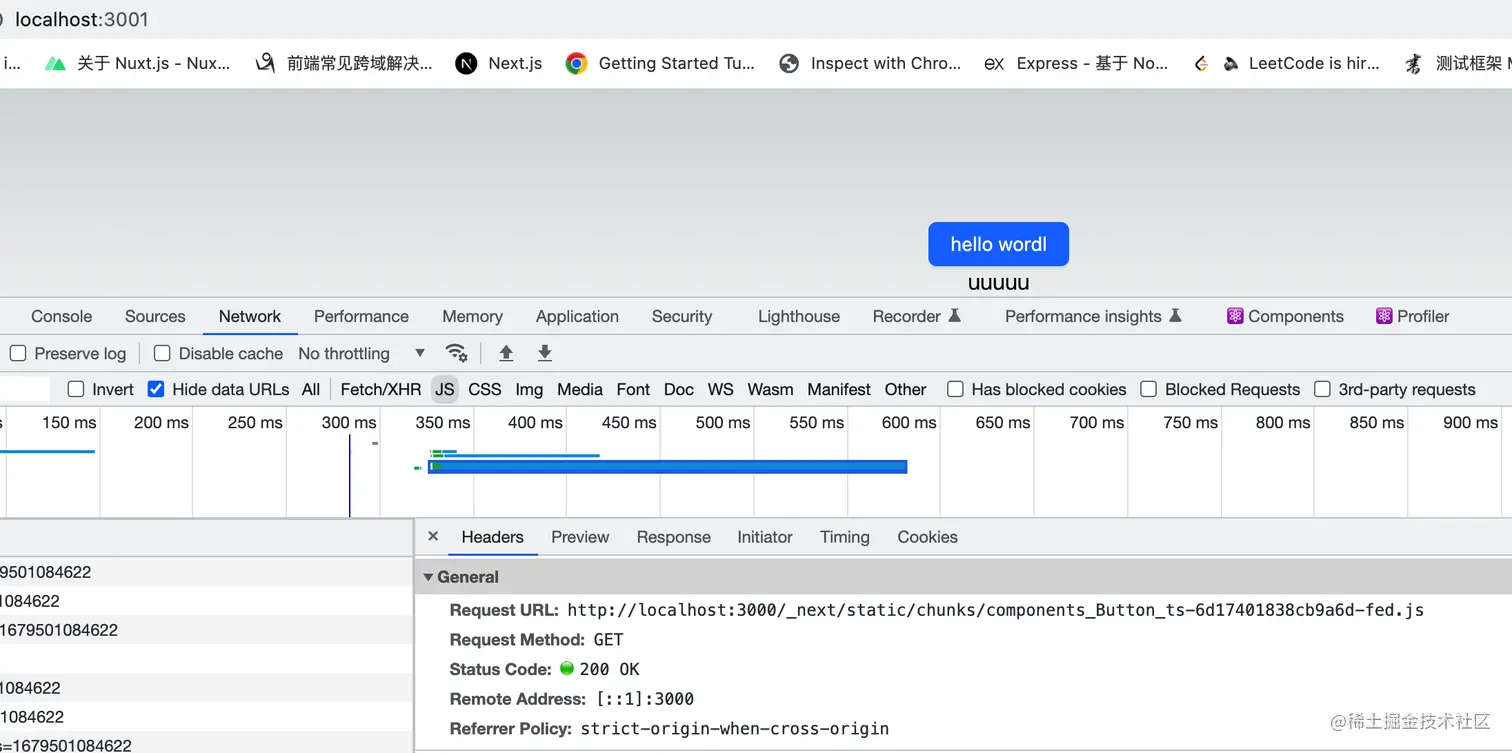Open the Nuxt.js bookmark

click(138, 63)
